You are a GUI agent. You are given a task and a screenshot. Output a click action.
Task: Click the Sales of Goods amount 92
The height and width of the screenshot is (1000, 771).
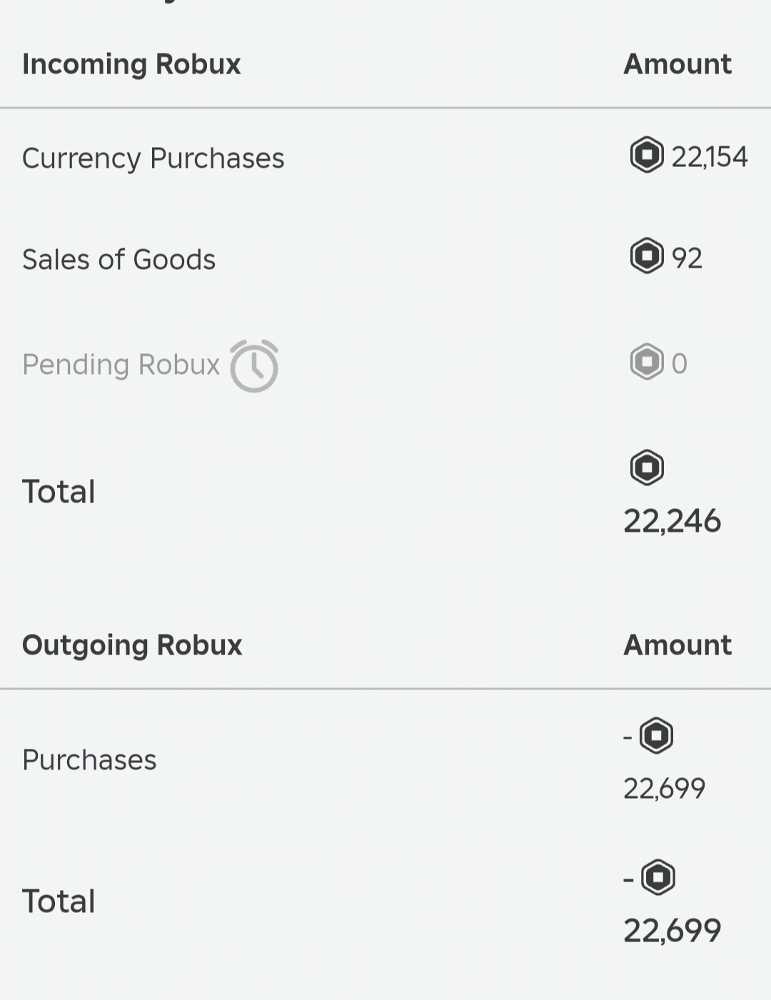click(x=687, y=258)
